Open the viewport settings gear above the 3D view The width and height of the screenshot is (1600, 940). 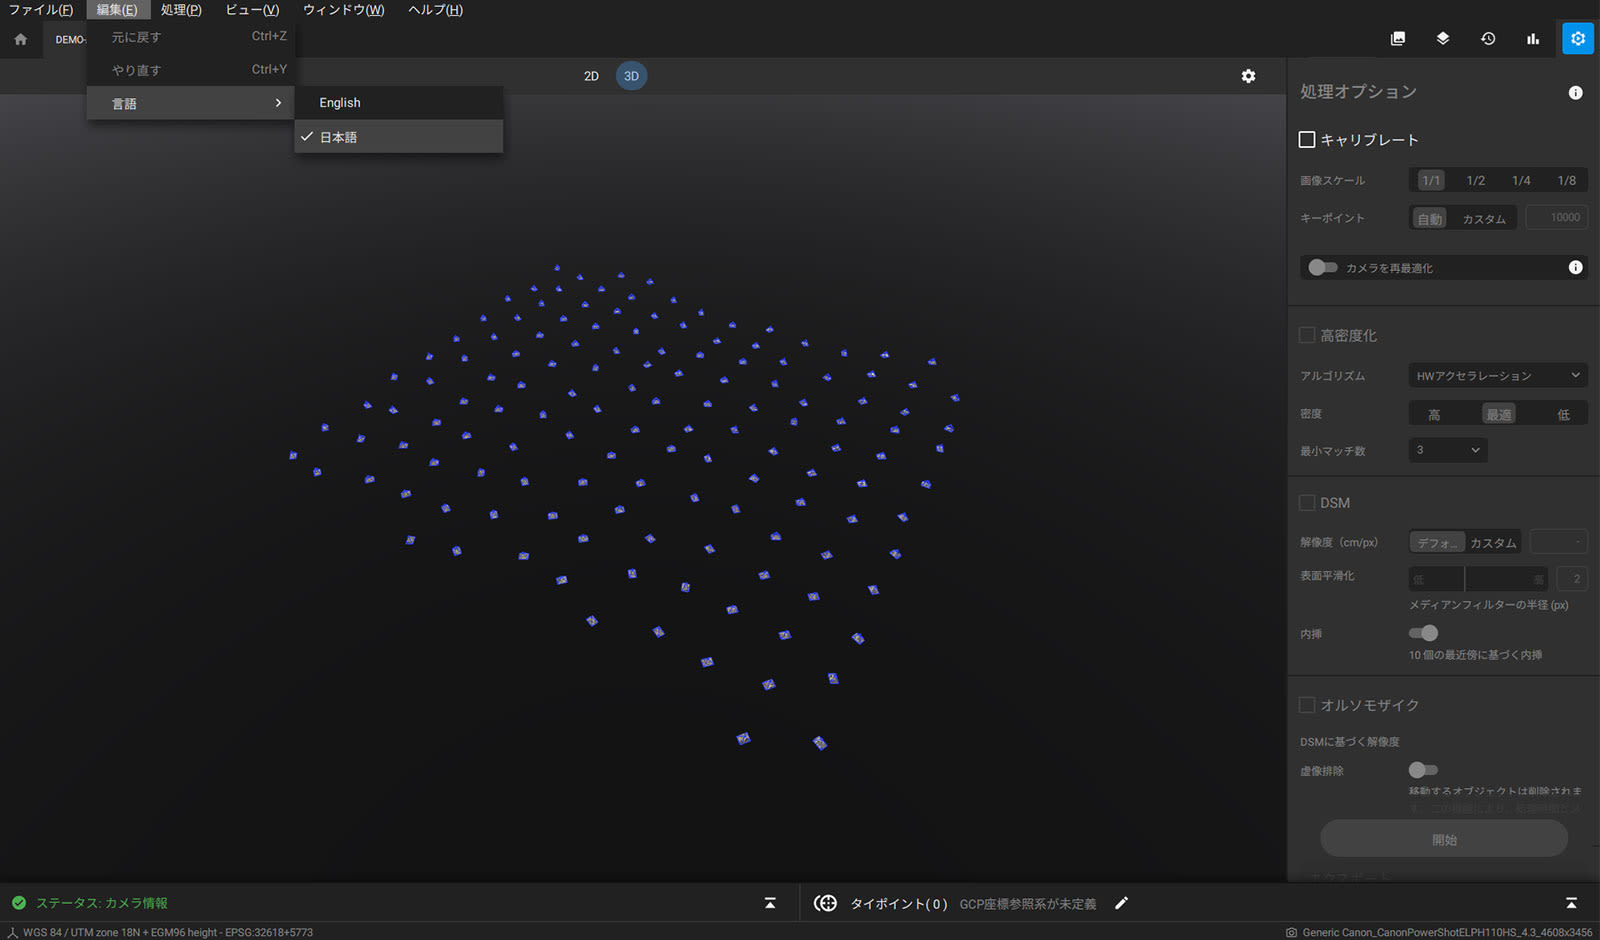pyautogui.click(x=1249, y=75)
